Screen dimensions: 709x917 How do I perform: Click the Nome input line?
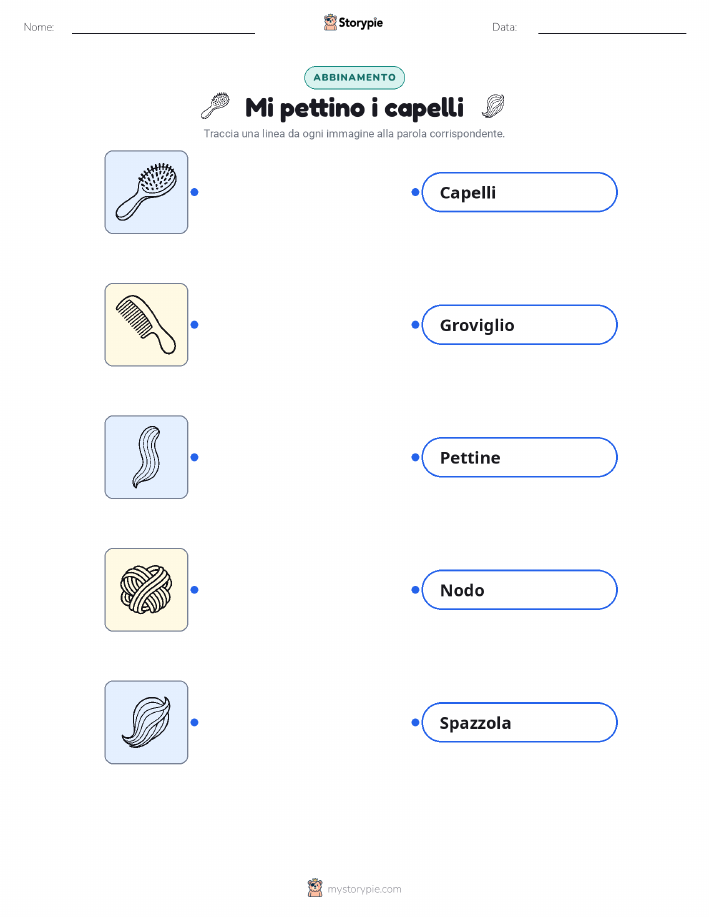pyautogui.click(x=163, y=28)
